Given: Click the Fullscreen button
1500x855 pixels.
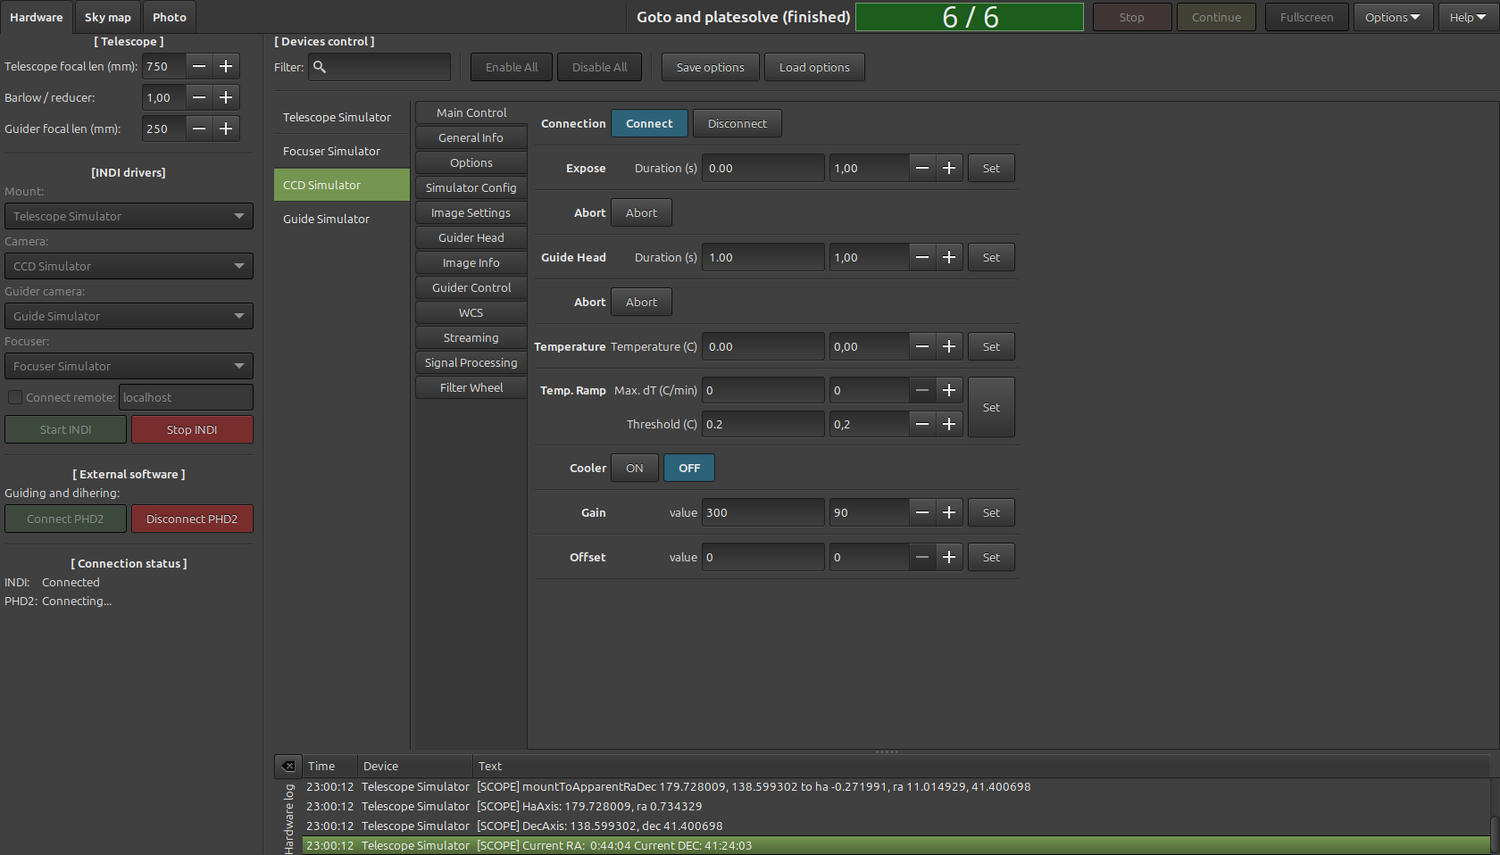Looking at the screenshot, I should pyautogui.click(x=1306, y=17).
